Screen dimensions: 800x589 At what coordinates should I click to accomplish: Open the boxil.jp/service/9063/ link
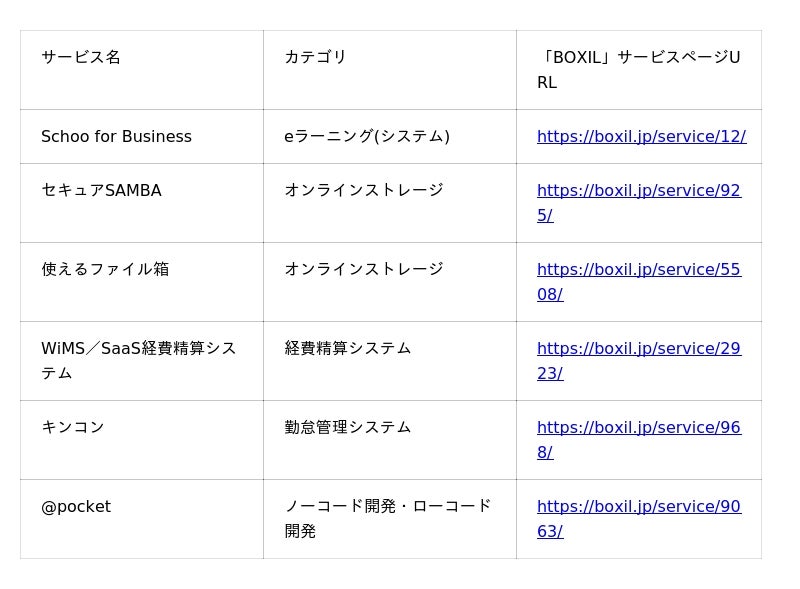[638, 507]
